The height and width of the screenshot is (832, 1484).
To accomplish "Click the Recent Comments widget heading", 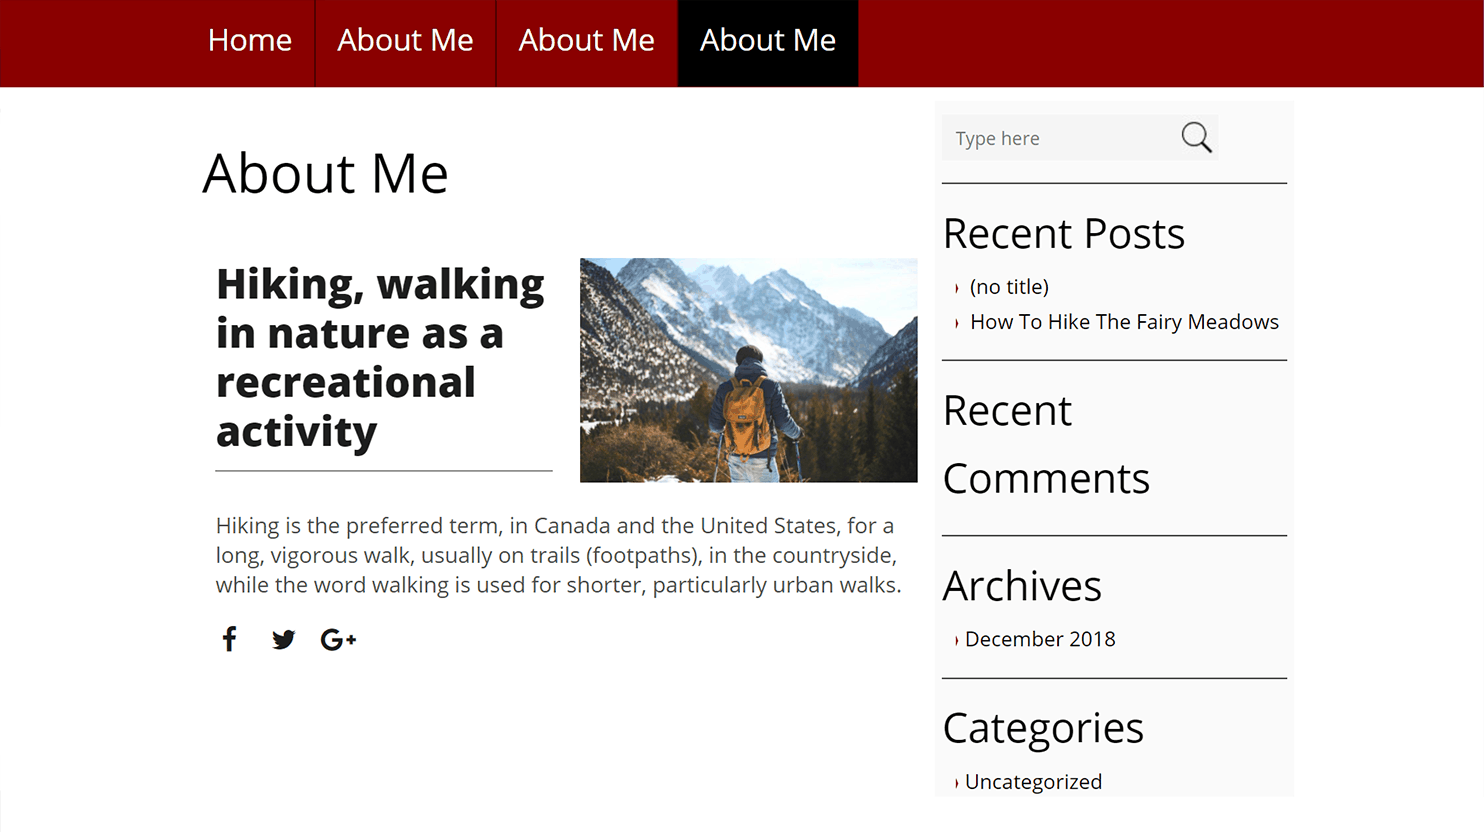I will (1046, 445).
